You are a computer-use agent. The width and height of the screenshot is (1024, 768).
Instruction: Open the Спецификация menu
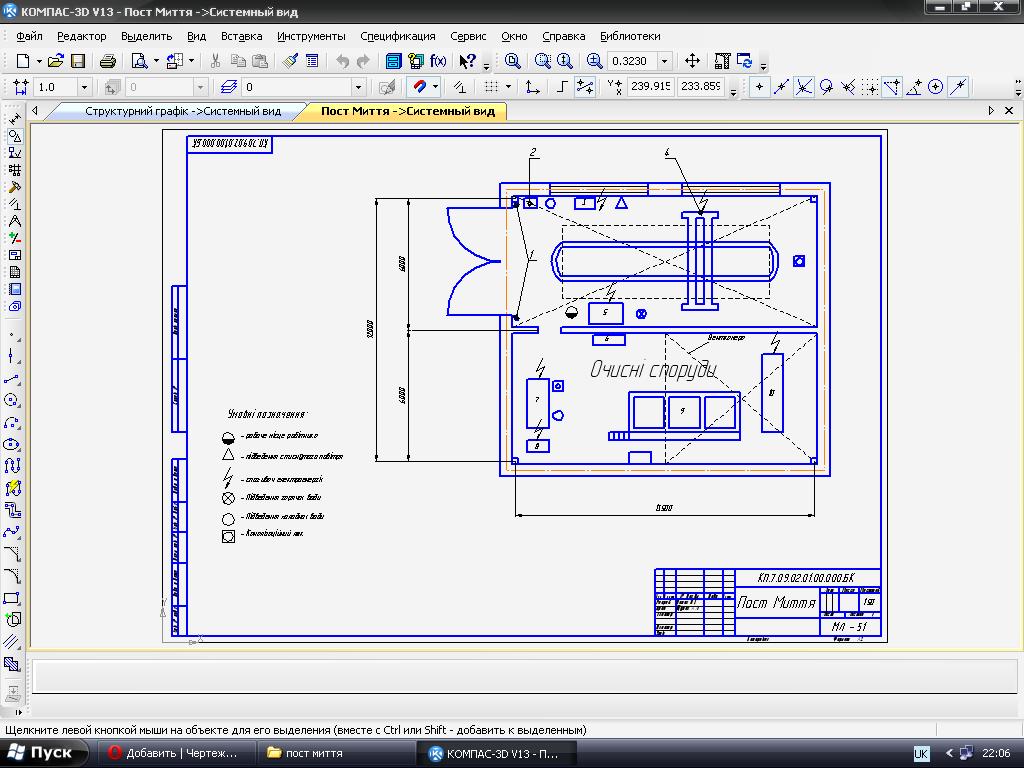398,37
